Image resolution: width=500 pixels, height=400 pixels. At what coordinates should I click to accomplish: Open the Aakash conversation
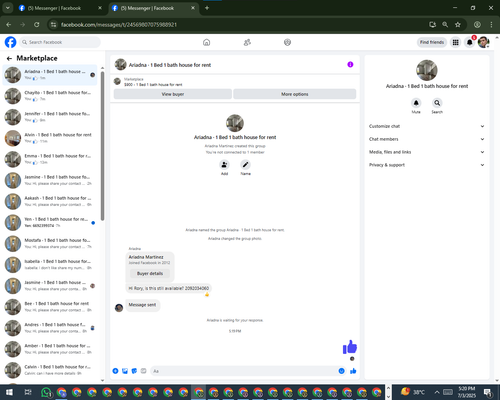(50, 201)
